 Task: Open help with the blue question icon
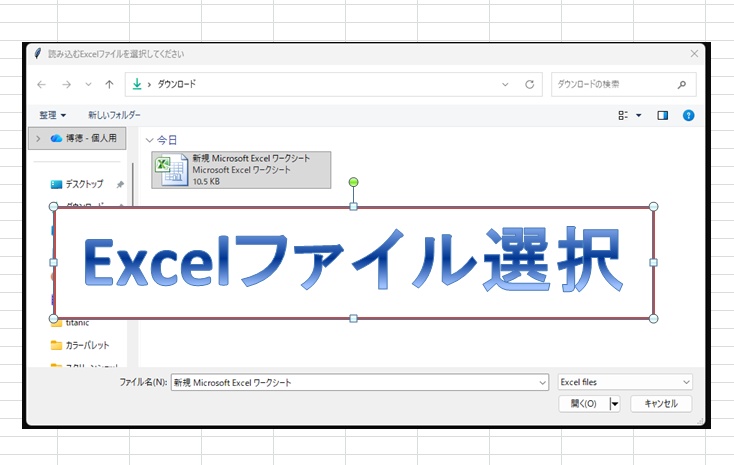[x=688, y=115]
